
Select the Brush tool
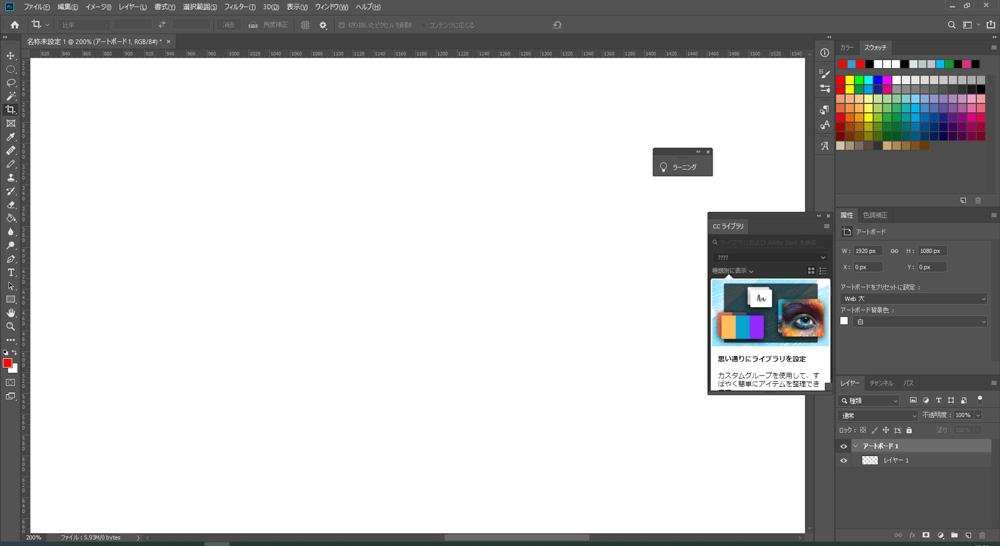click(x=11, y=164)
